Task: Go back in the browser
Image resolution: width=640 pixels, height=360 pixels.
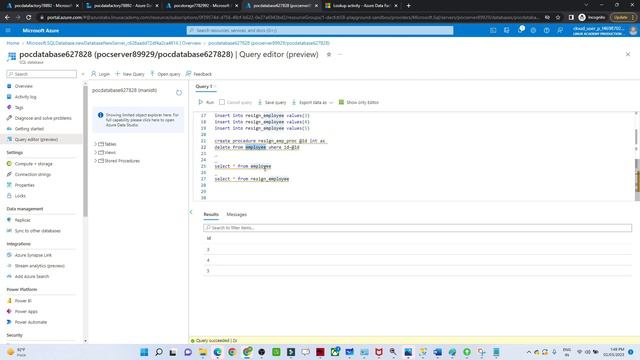Action: 7,18
